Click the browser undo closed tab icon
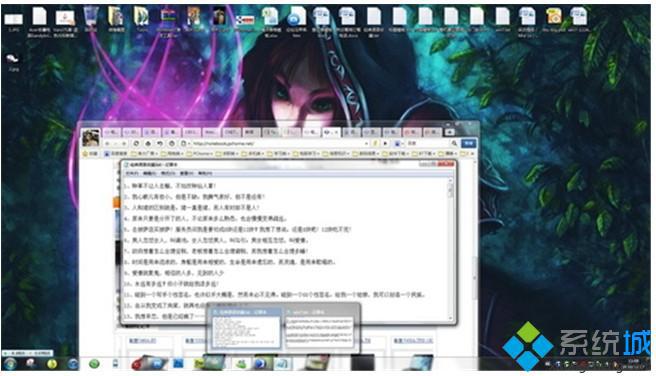This screenshot has width=656, height=376. tap(160, 143)
